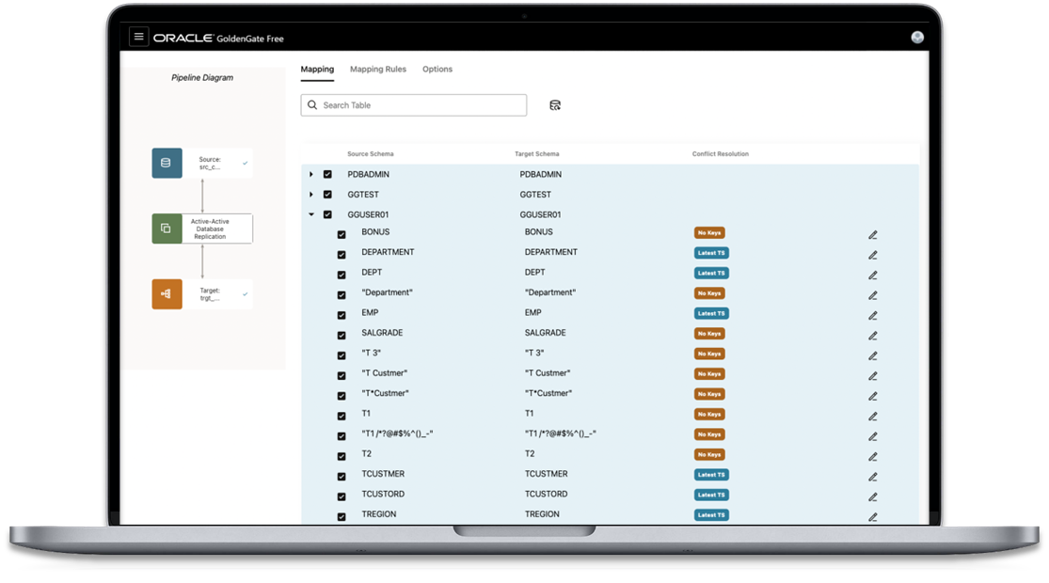Click the Target Schema column header

537,154
